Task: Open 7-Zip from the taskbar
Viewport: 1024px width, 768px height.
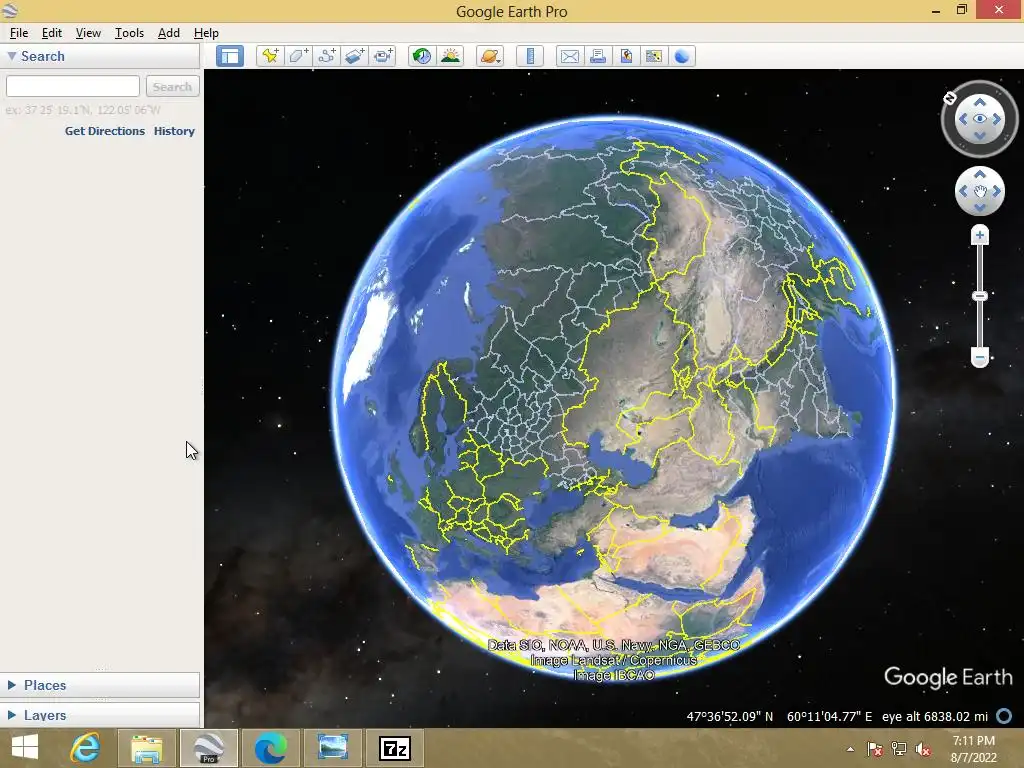Action: click(x=395, y=748)
